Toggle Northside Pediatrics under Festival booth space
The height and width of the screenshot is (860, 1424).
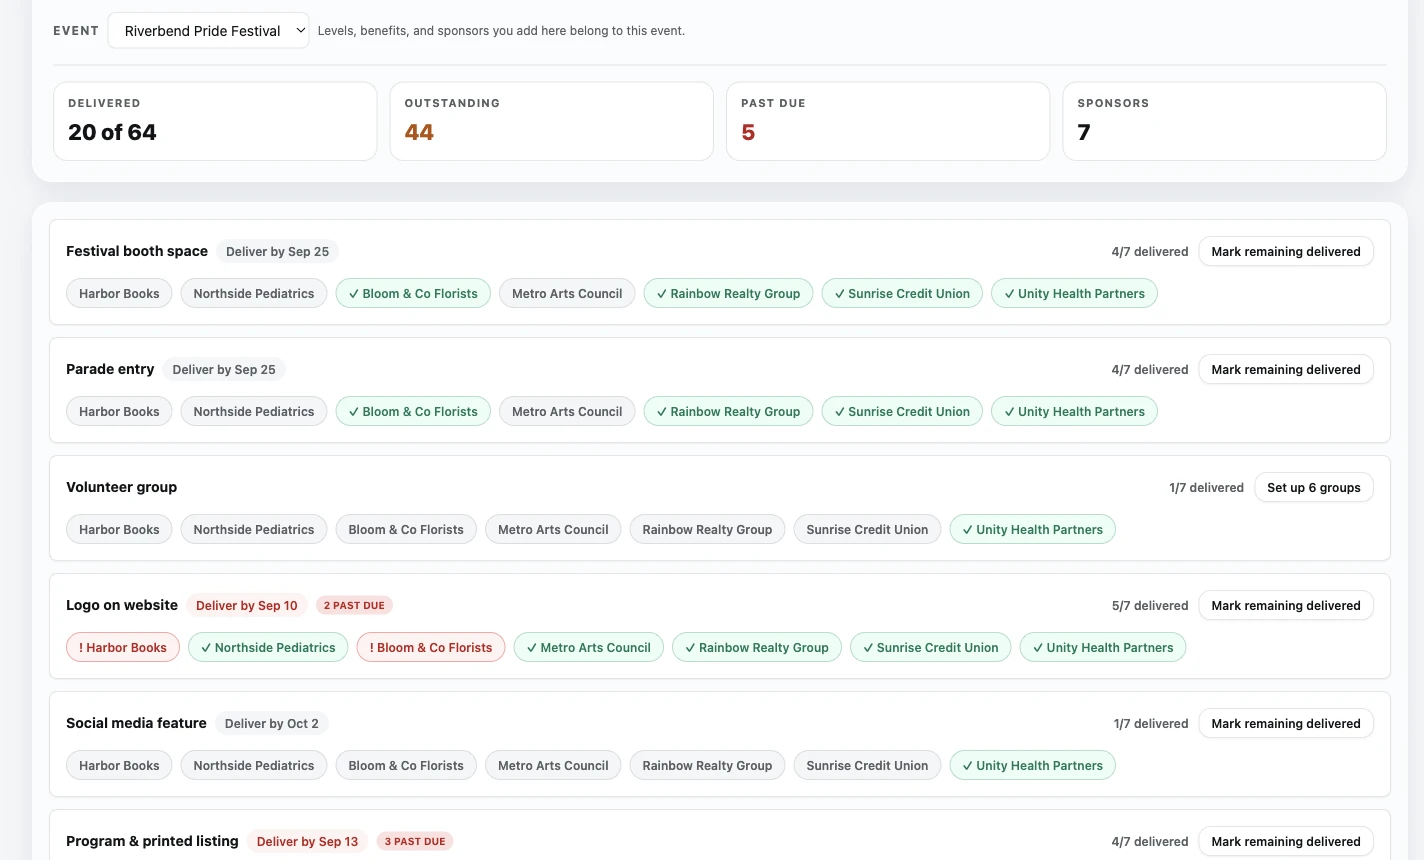(x=254, y=294)
